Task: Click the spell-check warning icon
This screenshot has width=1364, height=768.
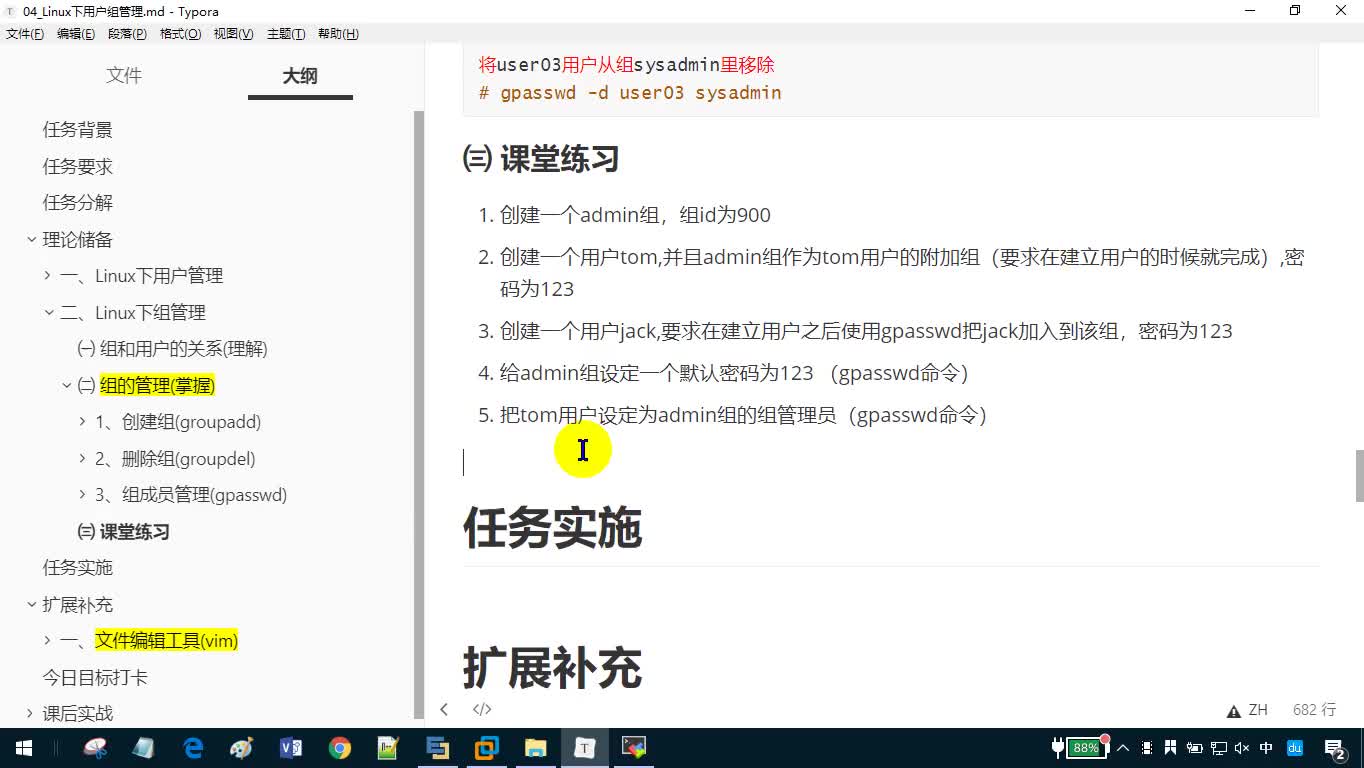Action: [x=1234, y=711]
